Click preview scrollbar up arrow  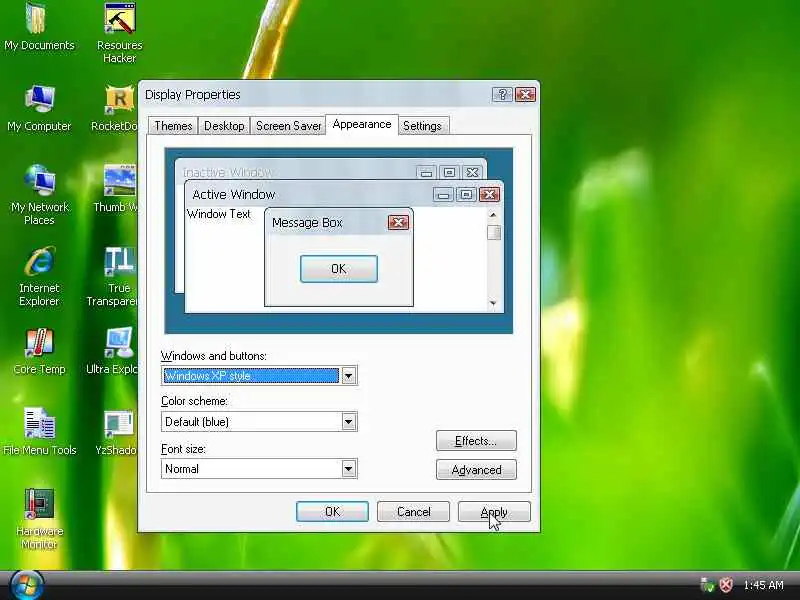[493, 215]
